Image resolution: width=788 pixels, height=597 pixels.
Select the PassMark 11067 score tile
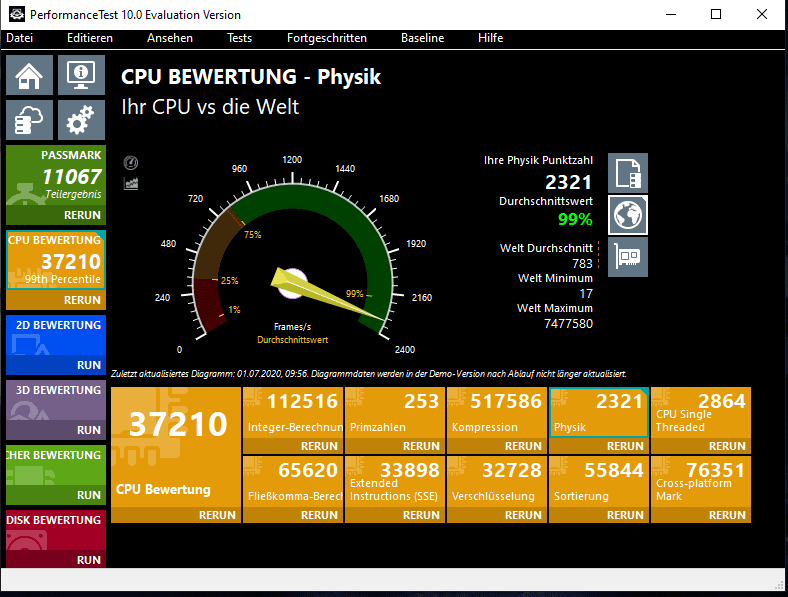pos(56,175)
